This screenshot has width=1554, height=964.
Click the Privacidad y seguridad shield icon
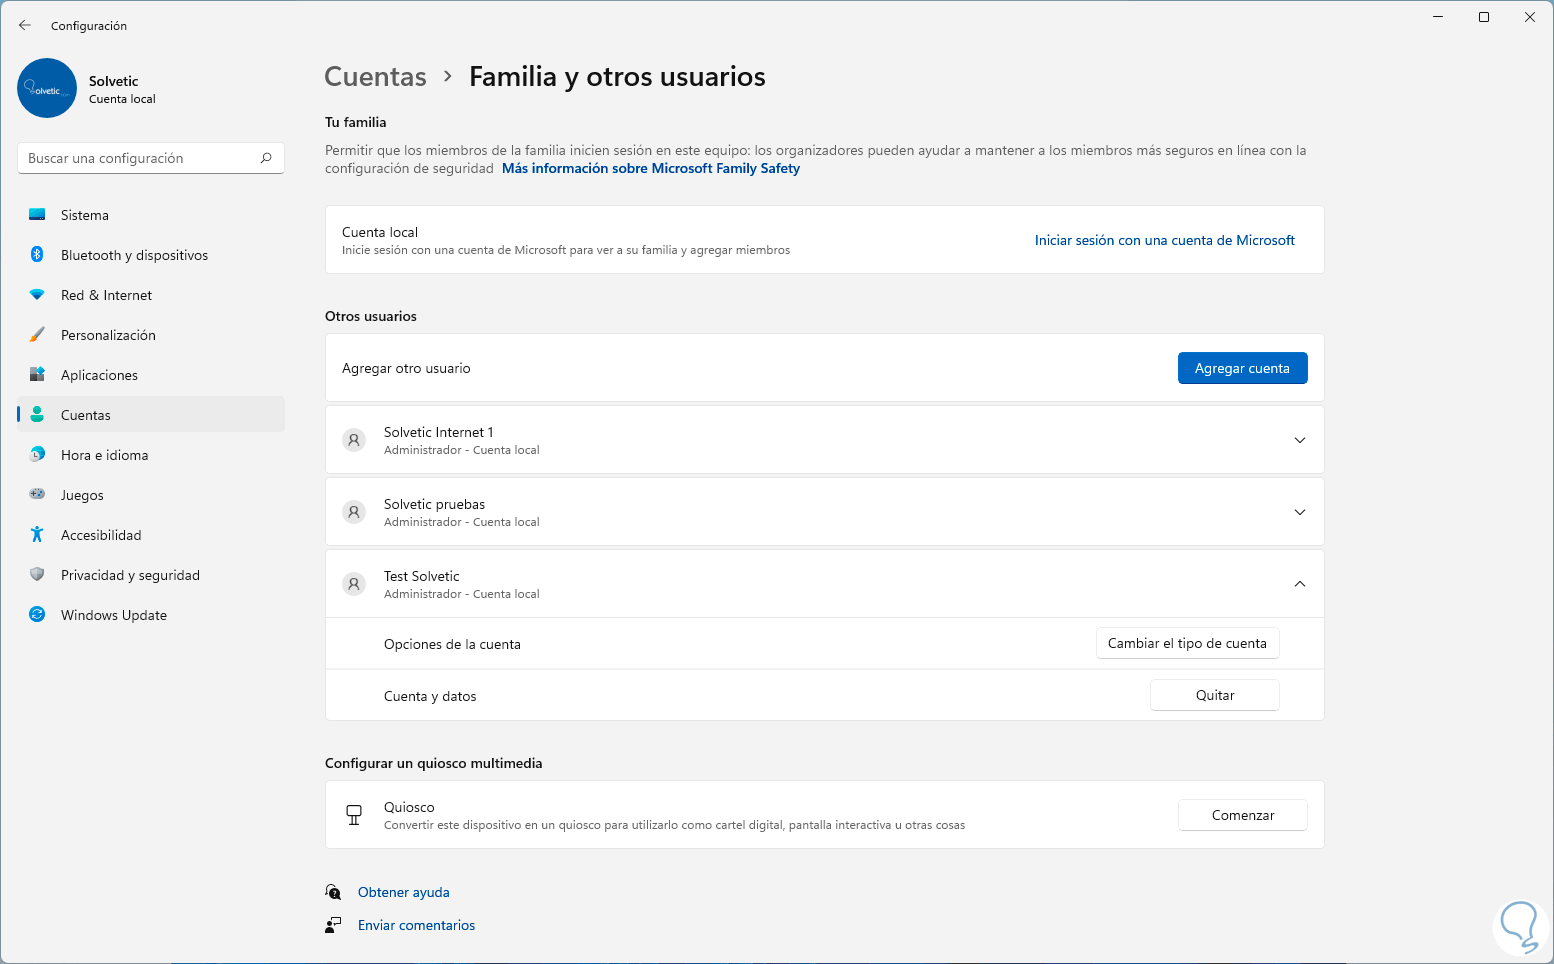(37, 575)
